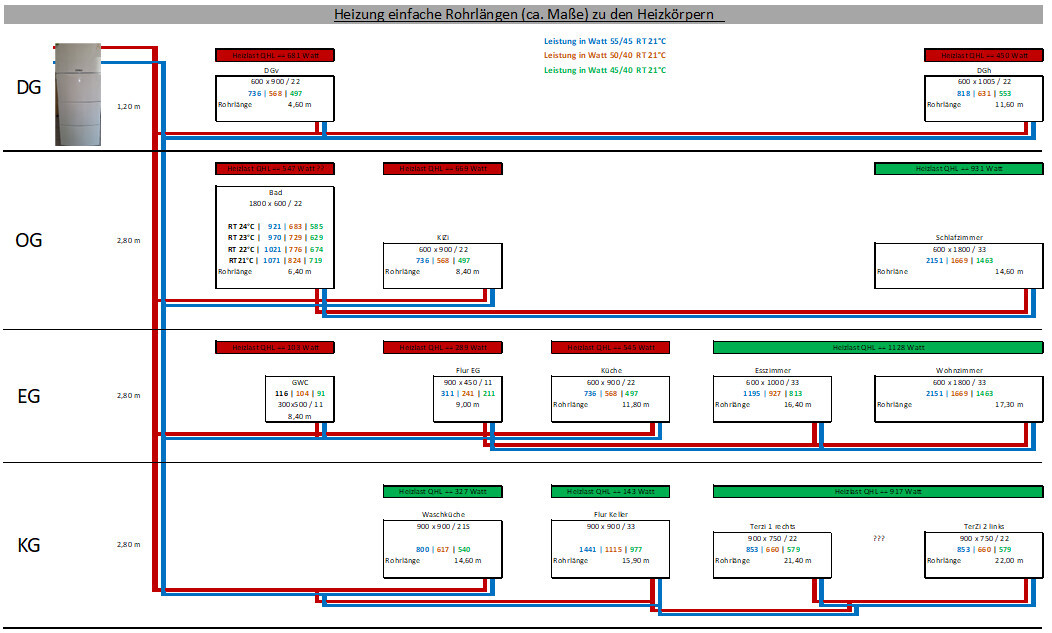1052x633 pixels.
Task: Click the green 'Leistung in Watt 45/40' legend
Action: click(x=604, y=70)
